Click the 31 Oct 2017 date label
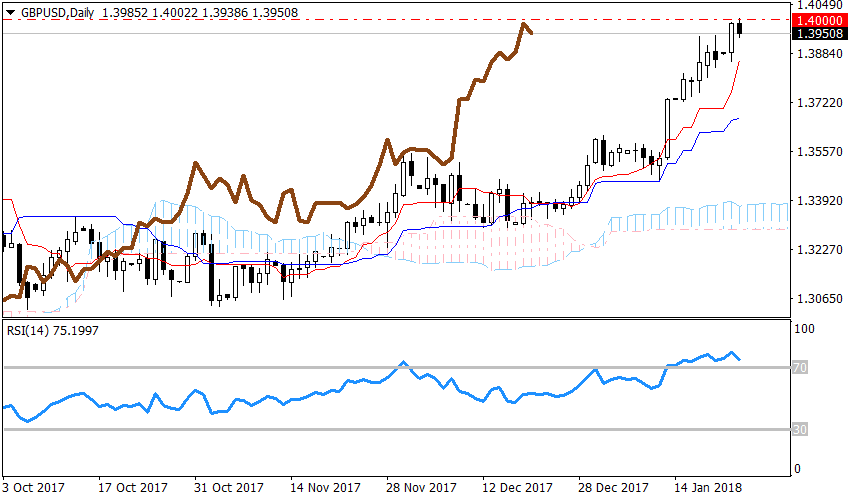 point(229,488)
